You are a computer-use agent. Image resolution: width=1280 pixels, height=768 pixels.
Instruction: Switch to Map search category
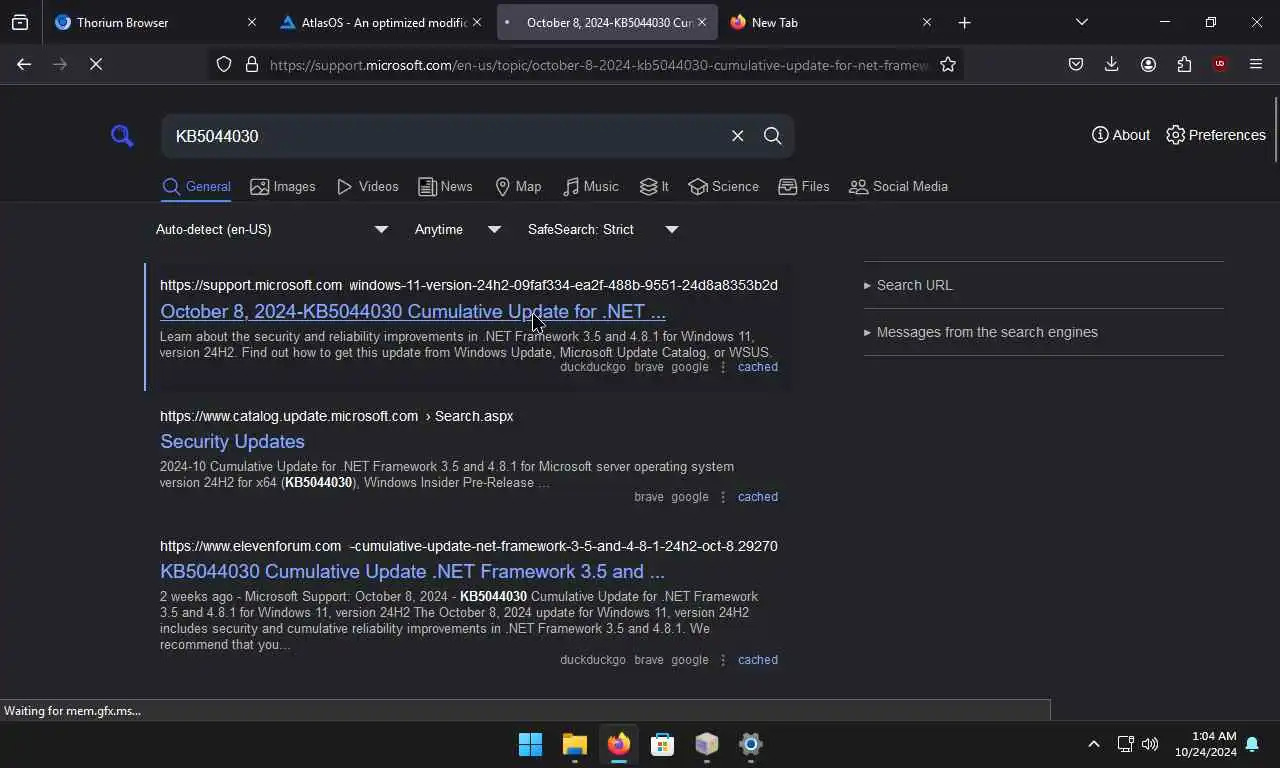(518, 186)
